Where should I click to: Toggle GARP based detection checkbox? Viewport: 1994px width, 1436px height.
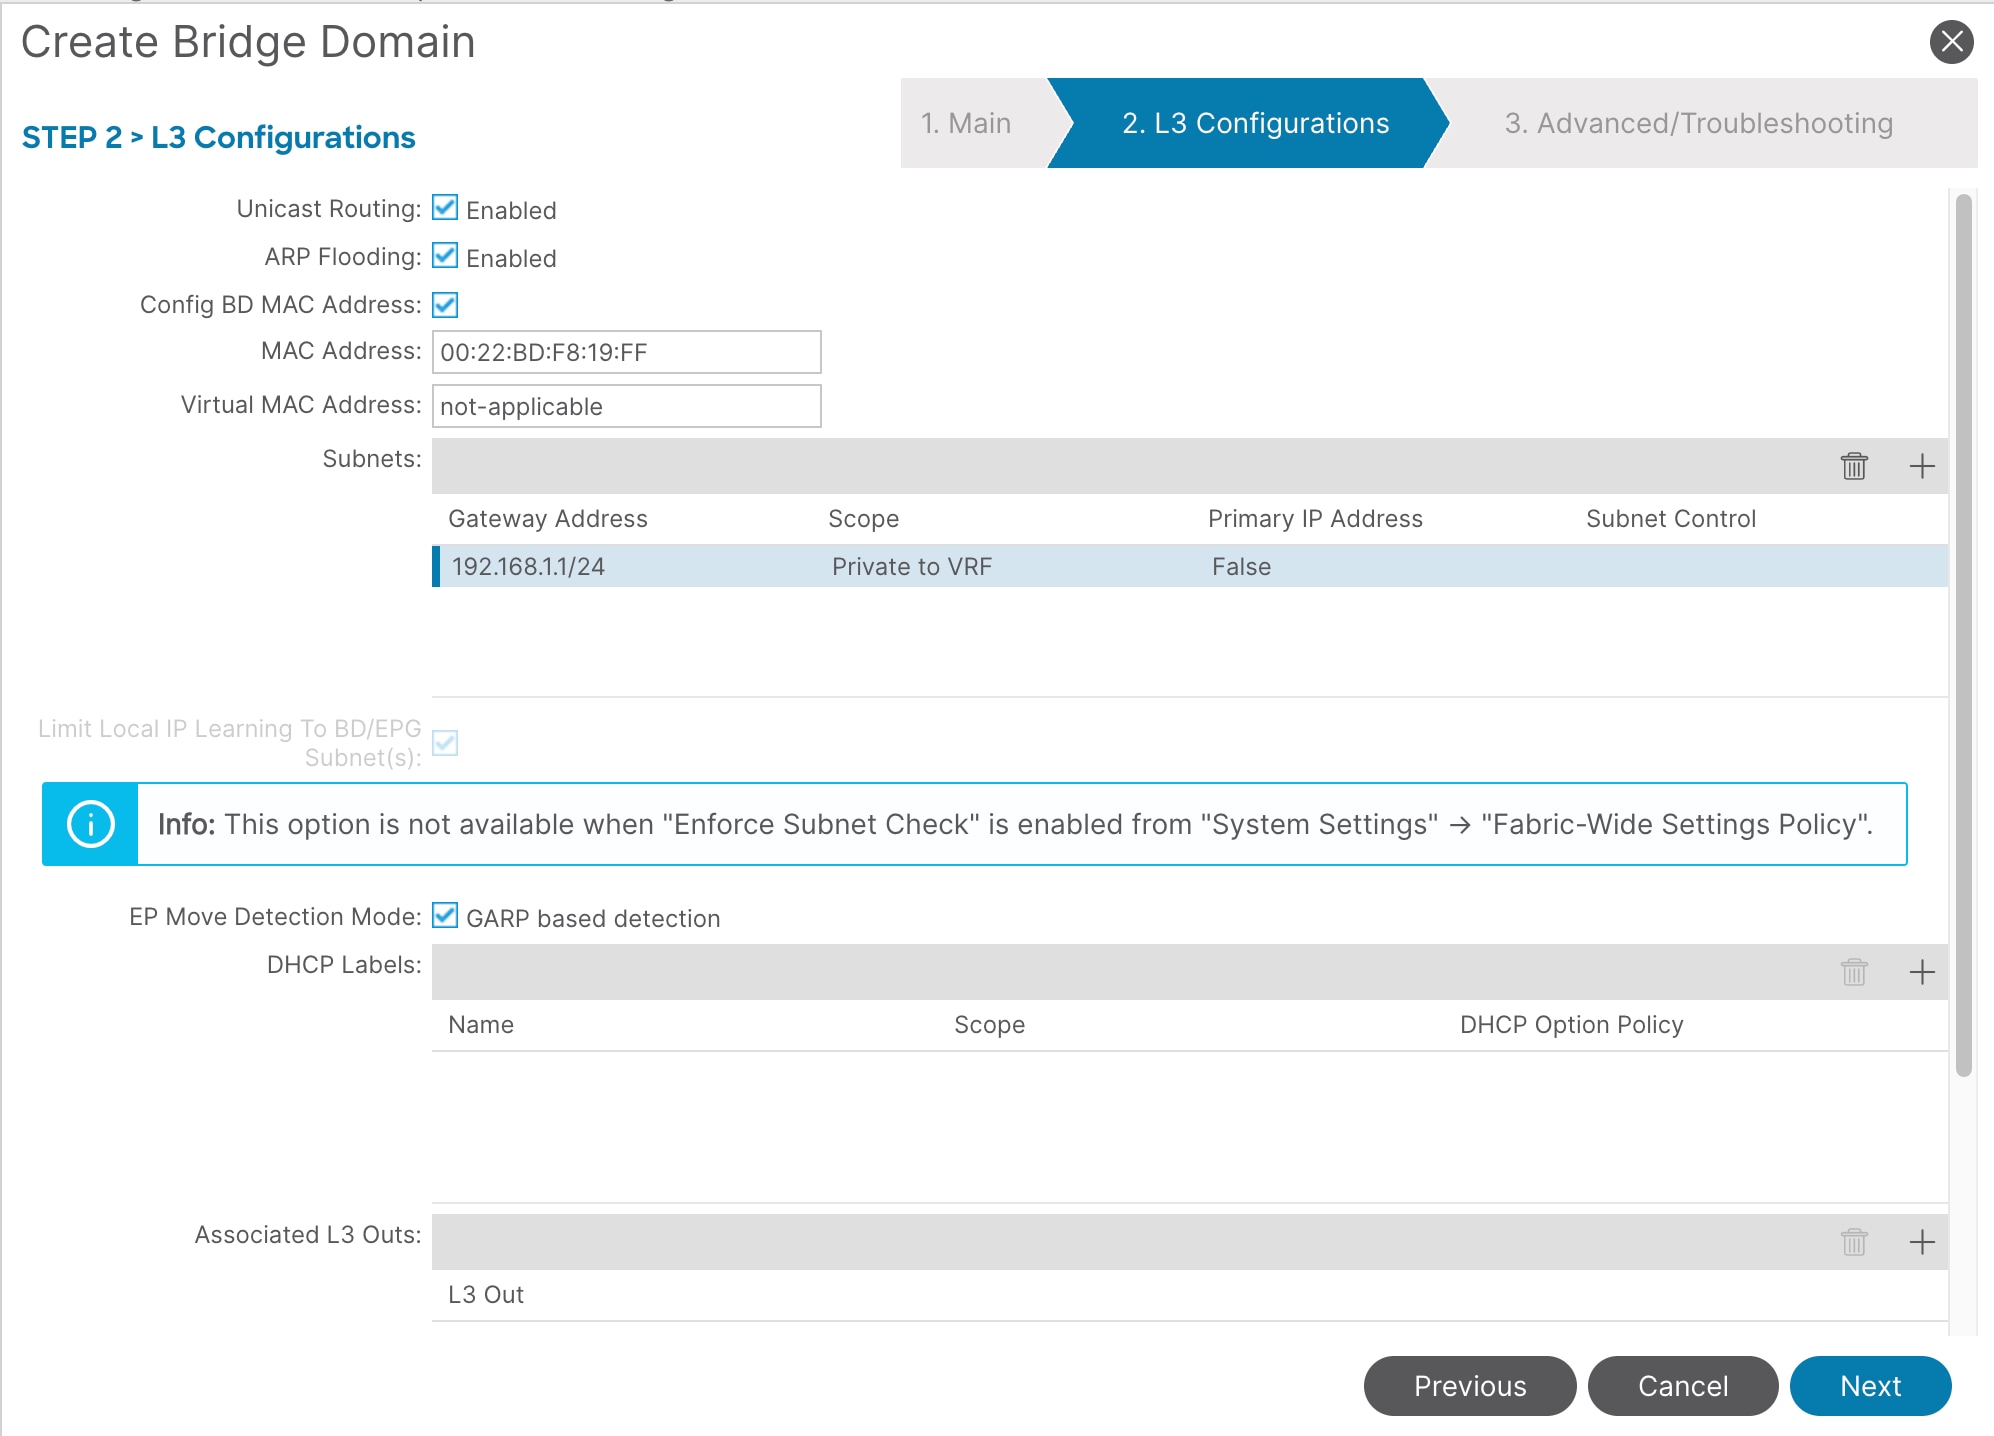tap(445, 916)
